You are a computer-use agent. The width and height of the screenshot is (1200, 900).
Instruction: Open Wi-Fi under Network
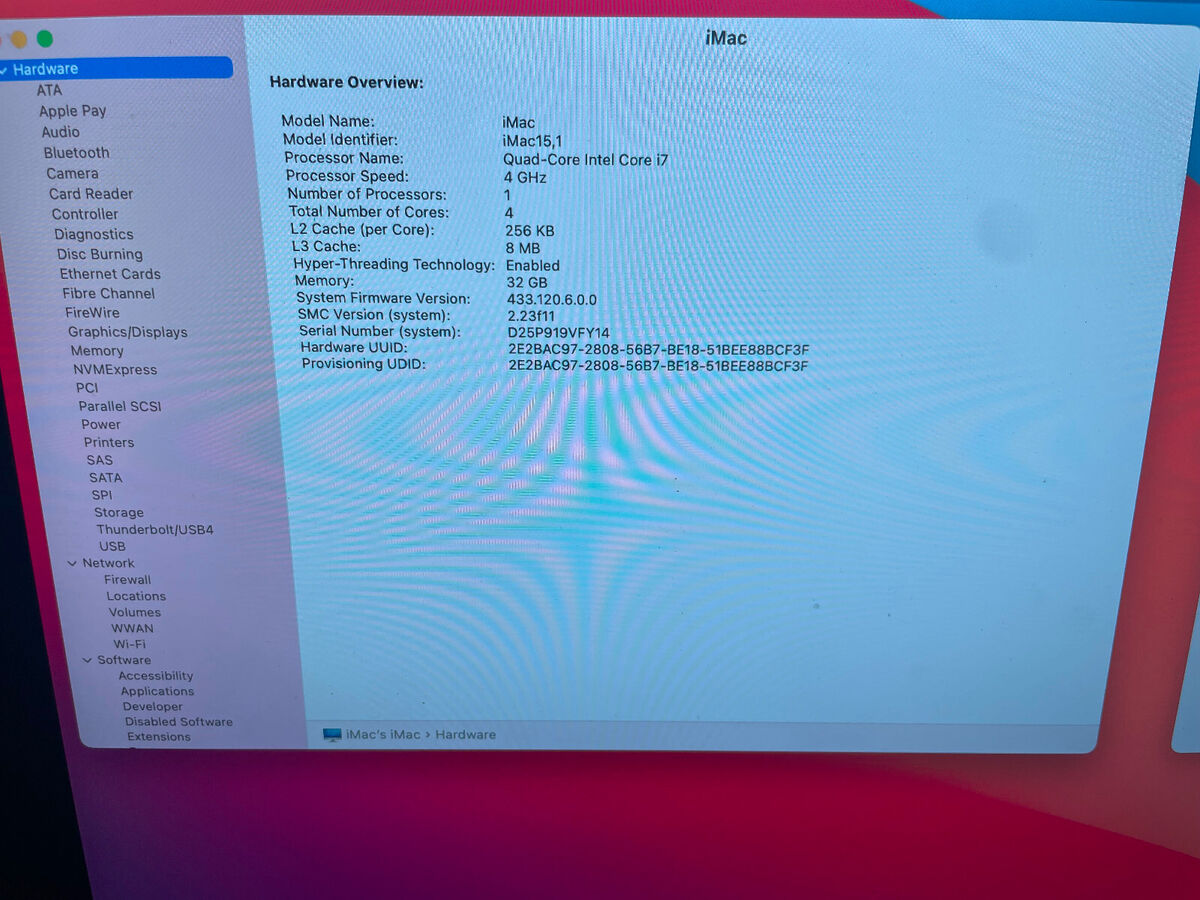click(x=129, y=644)
